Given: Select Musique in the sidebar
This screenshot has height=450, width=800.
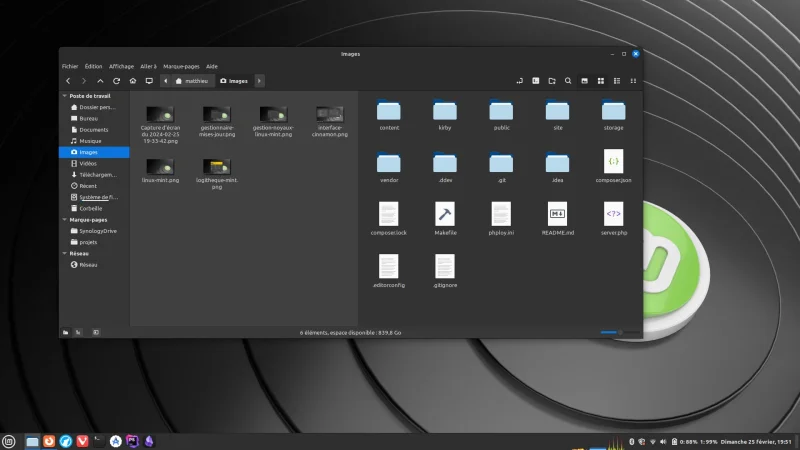Looking at the screenshot, I should pos(94,141).
